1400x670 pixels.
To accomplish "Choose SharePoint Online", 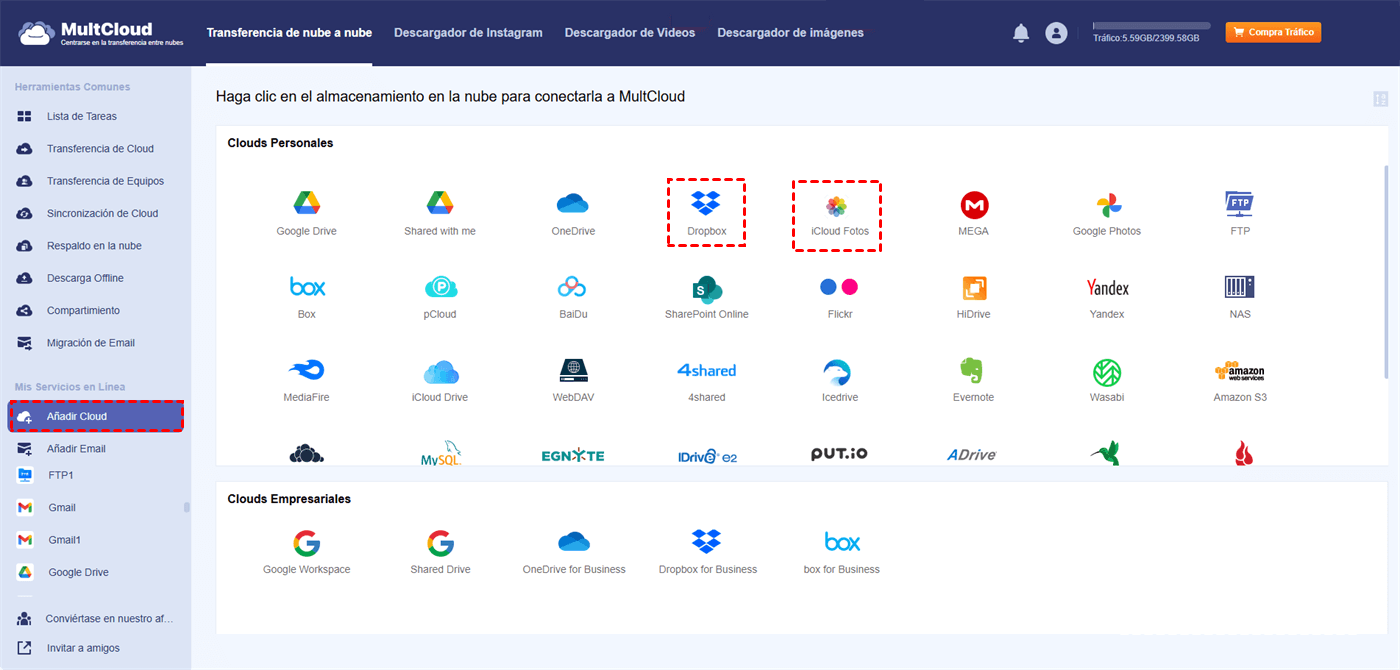I will tap(707, 288).
